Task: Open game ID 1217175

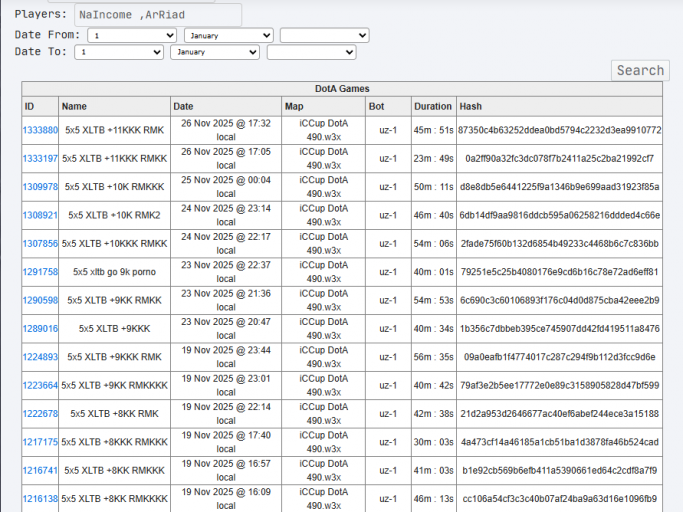Action: click(40, 442)
